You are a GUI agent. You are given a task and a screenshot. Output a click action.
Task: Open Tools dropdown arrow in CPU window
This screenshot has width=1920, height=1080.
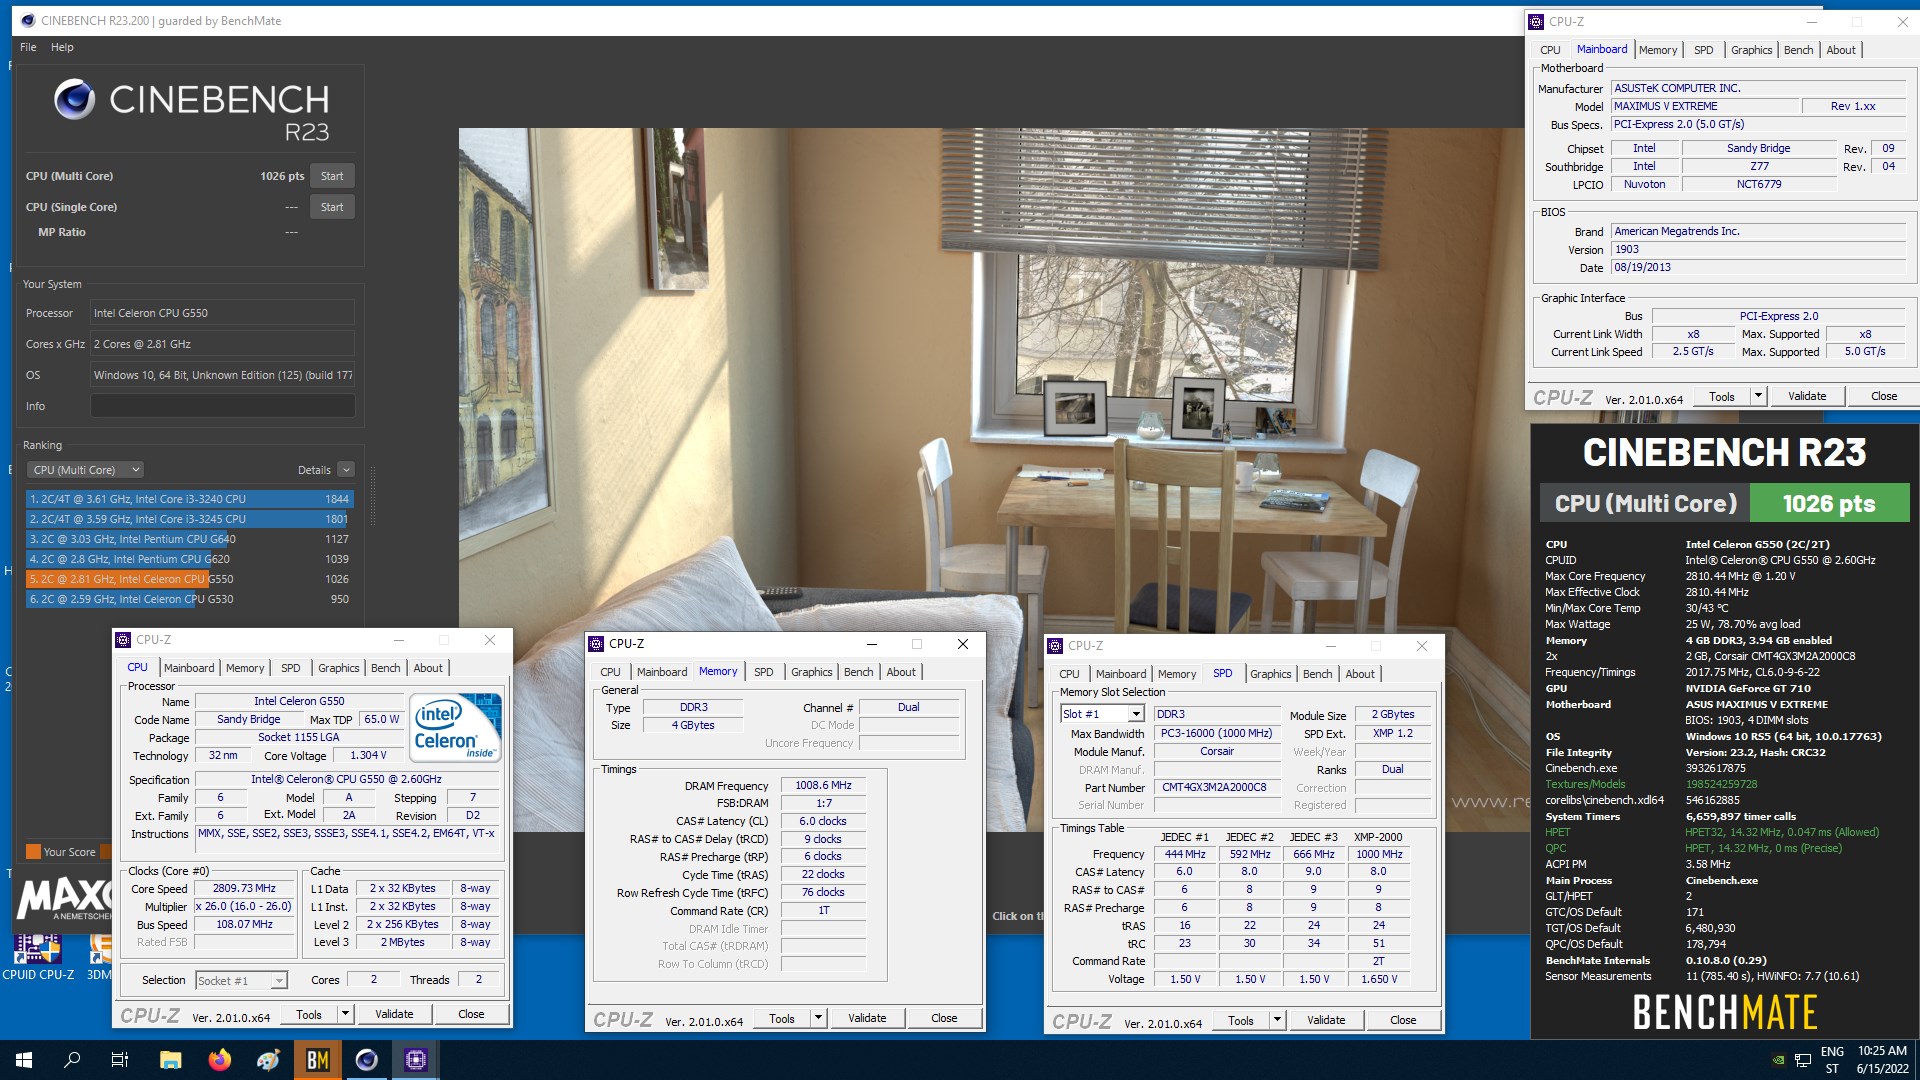(x=345, y=1014)
